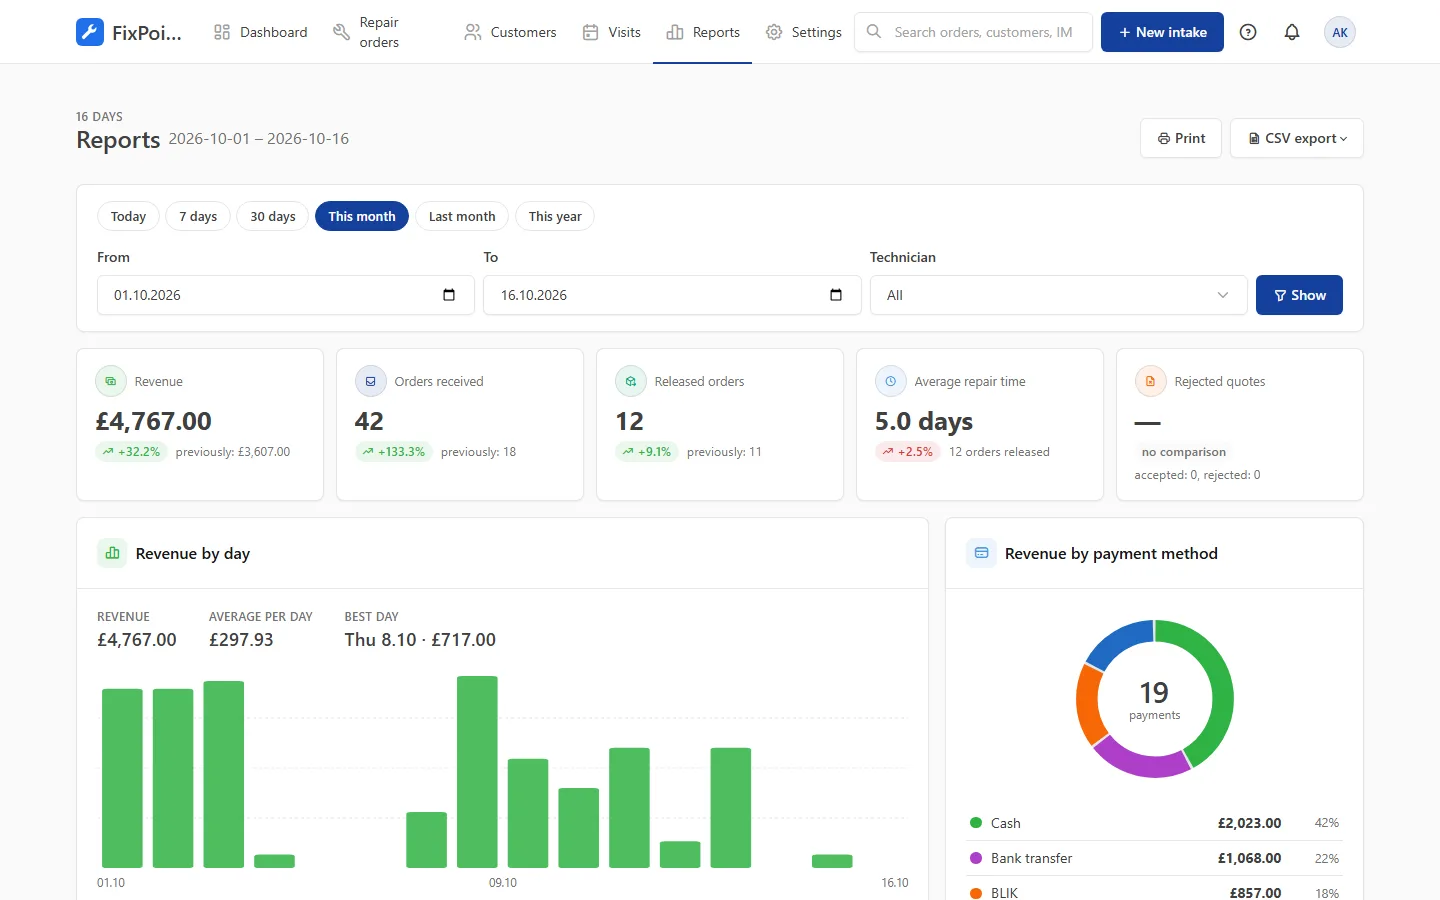Click the Show filter button
Image resolution: width=1440 pixels, height=900 pixels.
[1299, 295]
